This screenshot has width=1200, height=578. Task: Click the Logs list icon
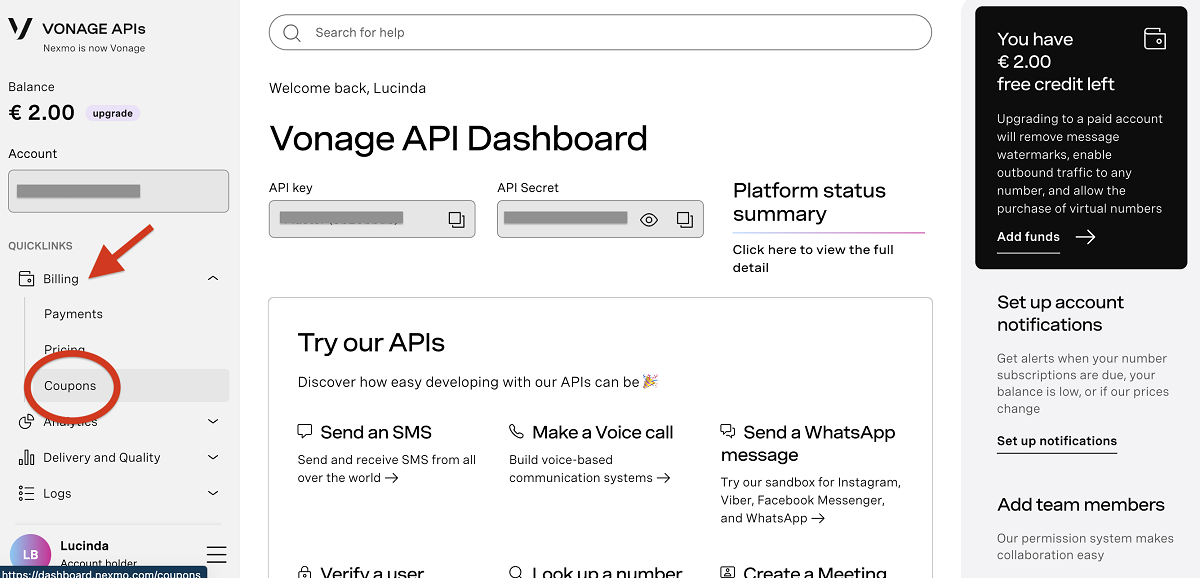tap(26, 494)
